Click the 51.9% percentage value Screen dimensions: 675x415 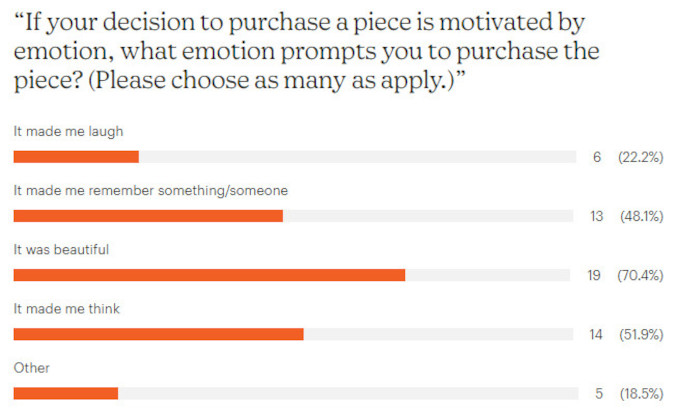pyautogui.click(x=640, y=334)
